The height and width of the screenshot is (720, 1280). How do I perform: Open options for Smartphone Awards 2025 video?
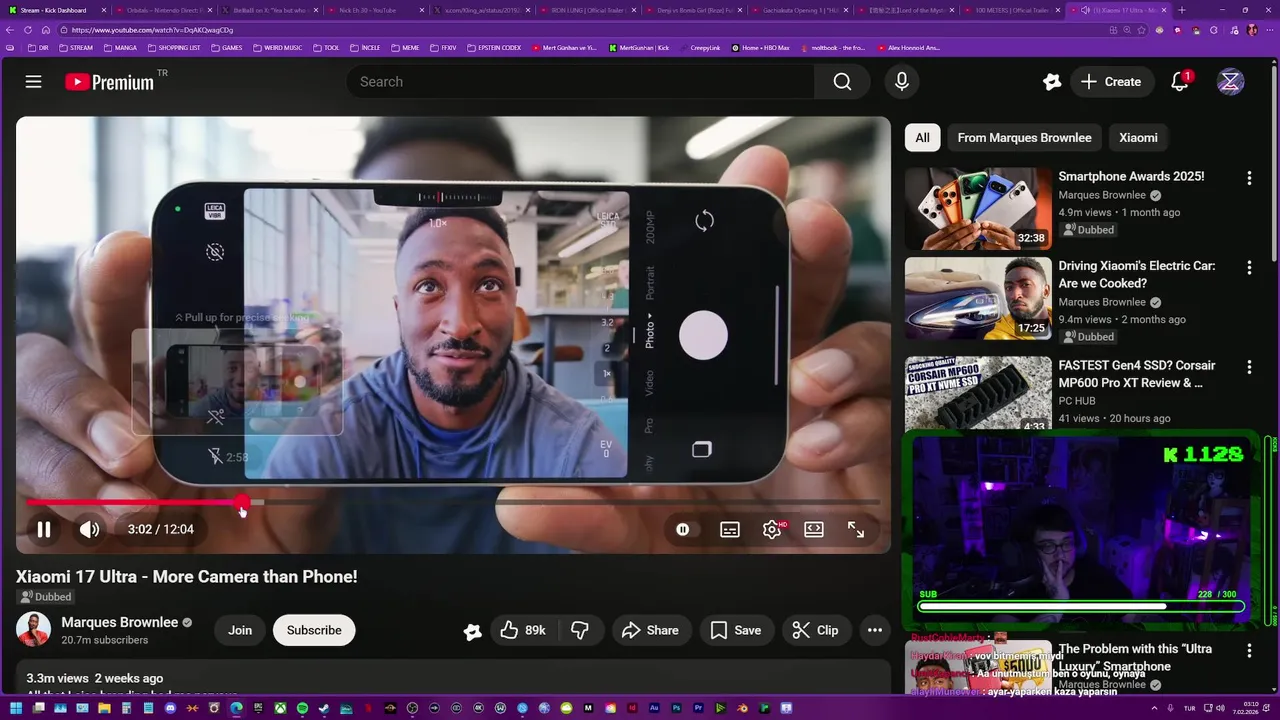1249,178
